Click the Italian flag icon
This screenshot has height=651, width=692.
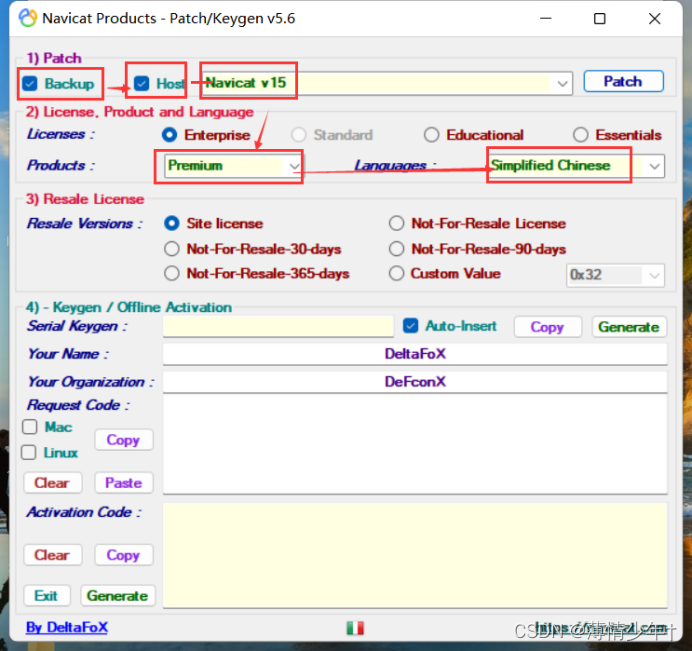click(355, 628)
